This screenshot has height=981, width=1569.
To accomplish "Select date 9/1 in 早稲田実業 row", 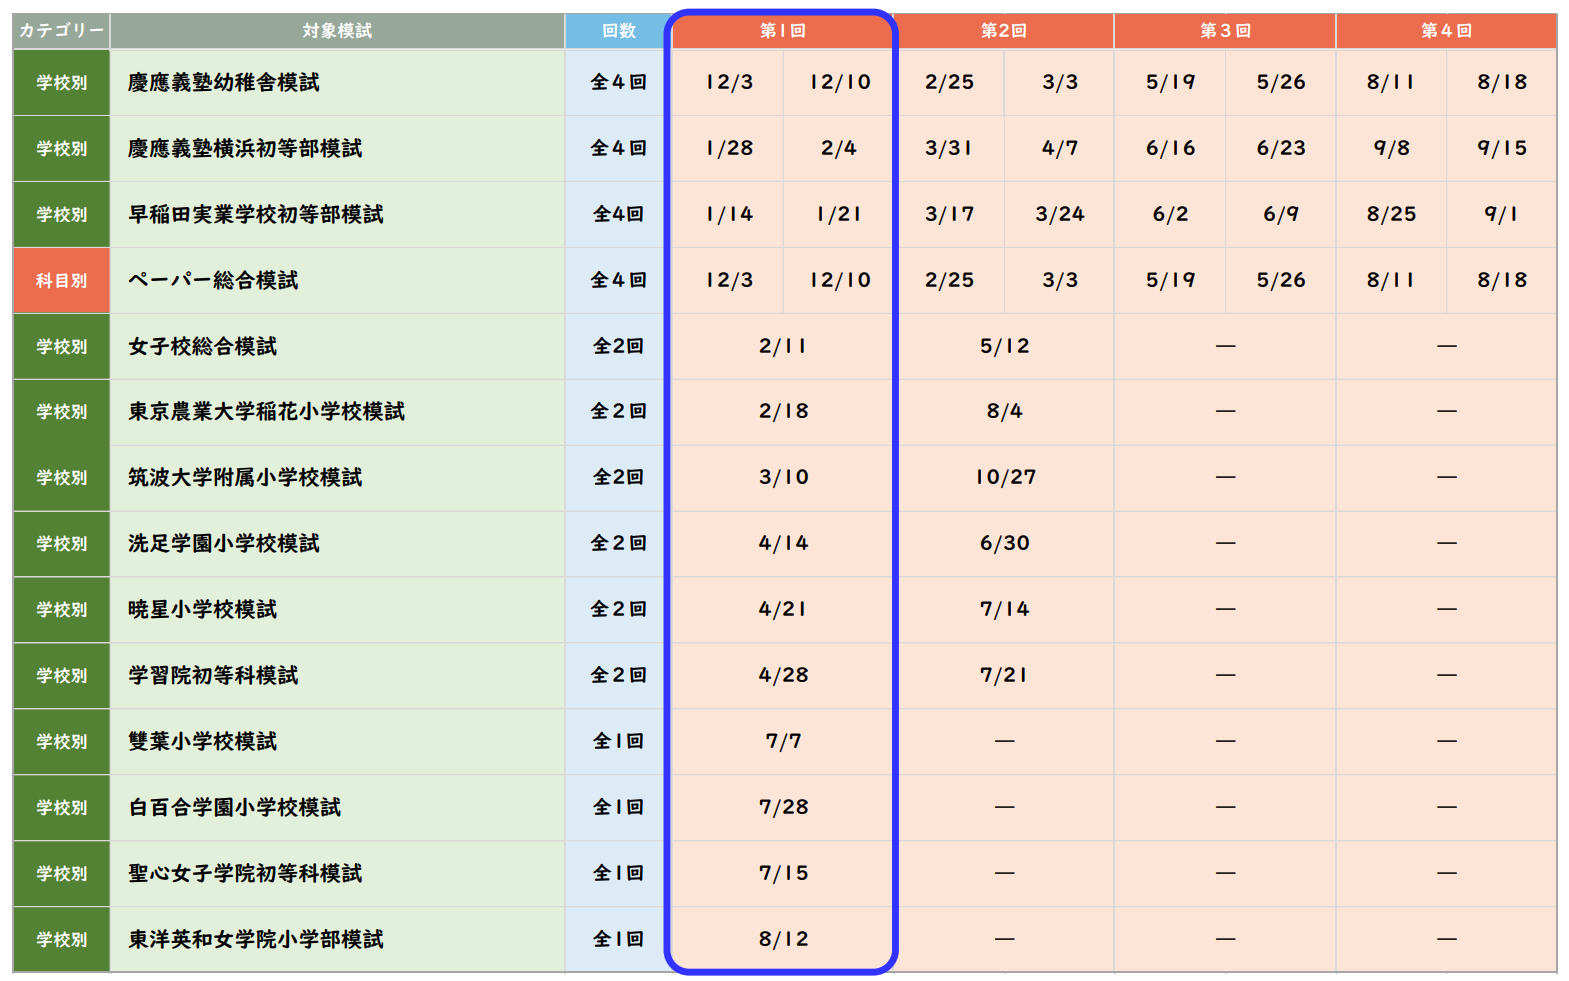I will pyautogui.click(x=1502, y=215).
